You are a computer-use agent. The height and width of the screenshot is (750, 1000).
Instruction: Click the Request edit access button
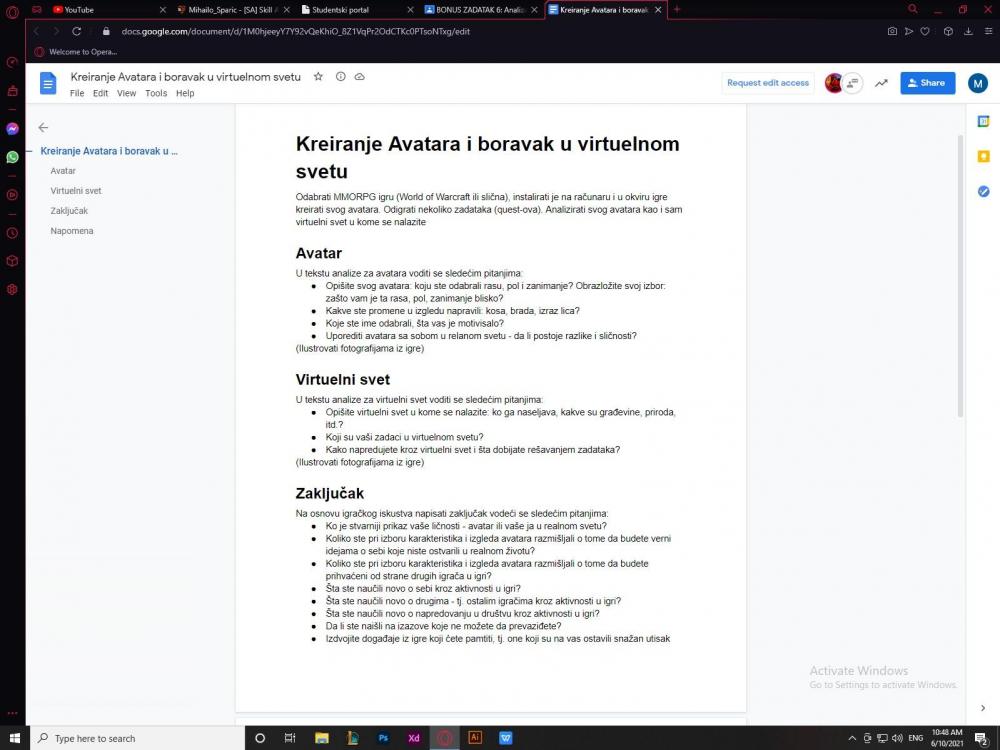[x=767, y=83]
